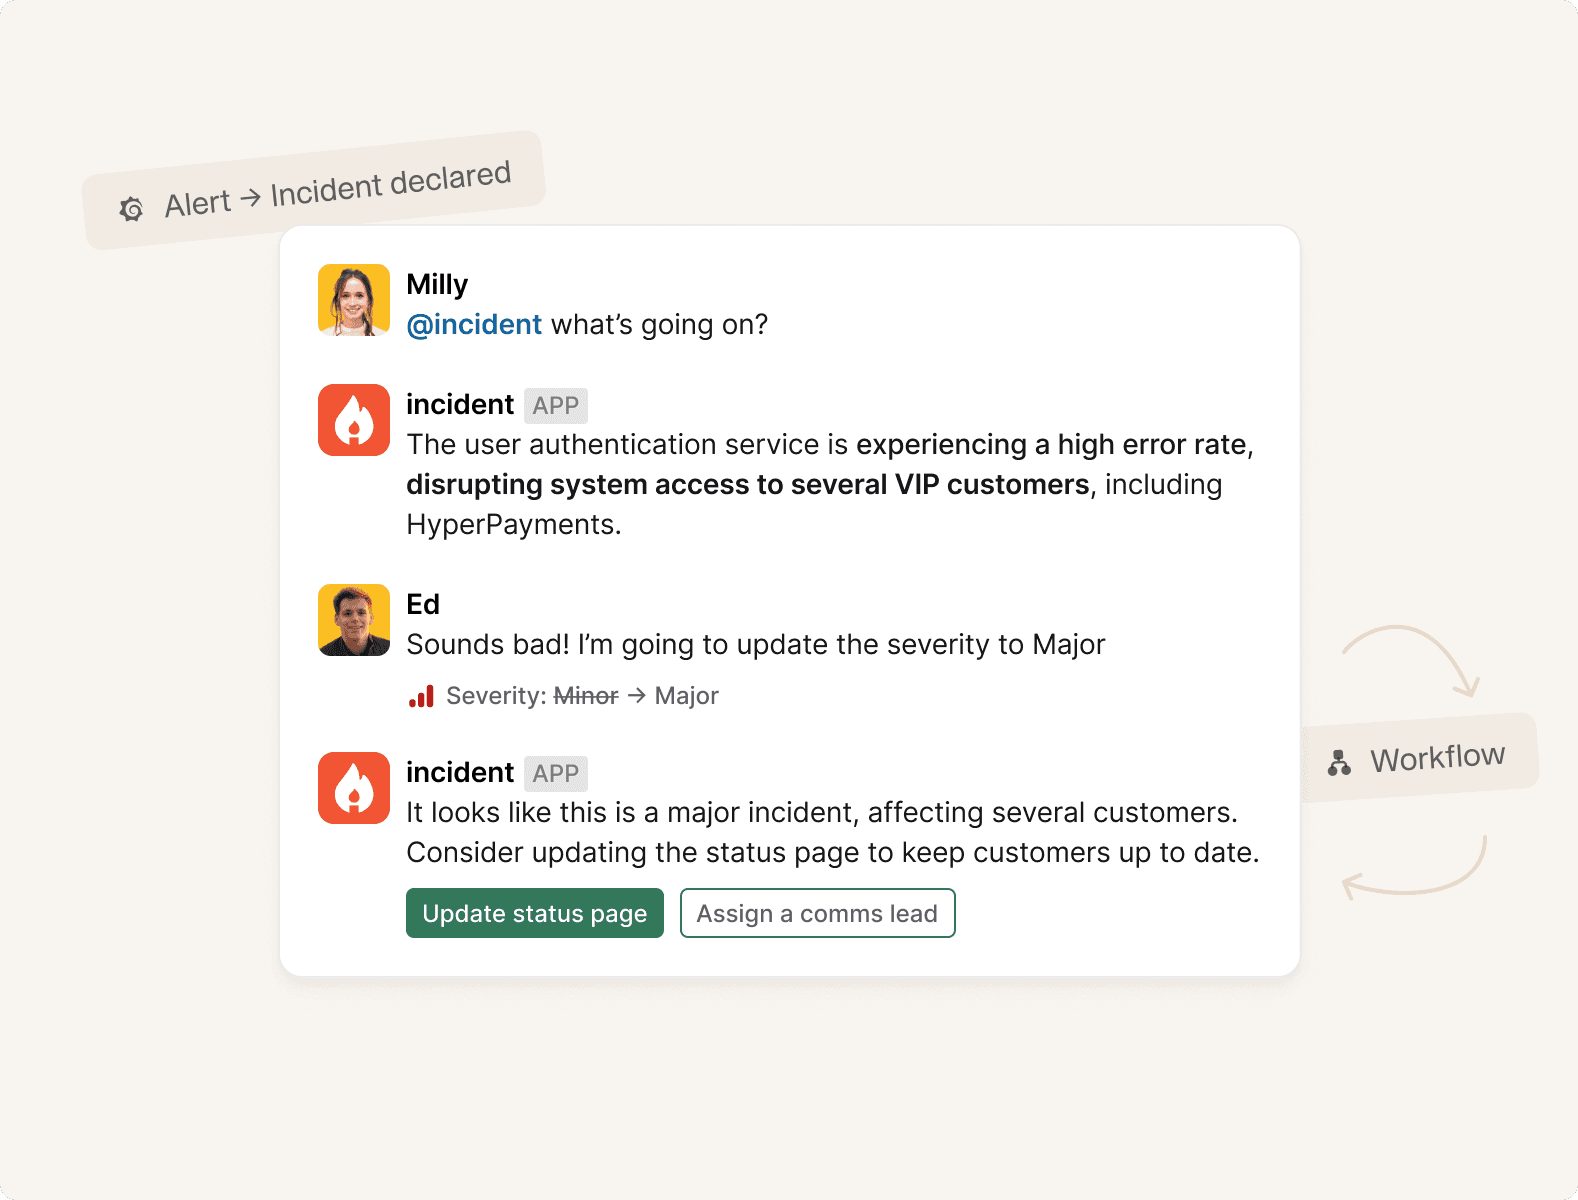The height and width of the screenshot is (1200, 1578).
Task: Click the red severity bar chart icon
Action: 421,695
